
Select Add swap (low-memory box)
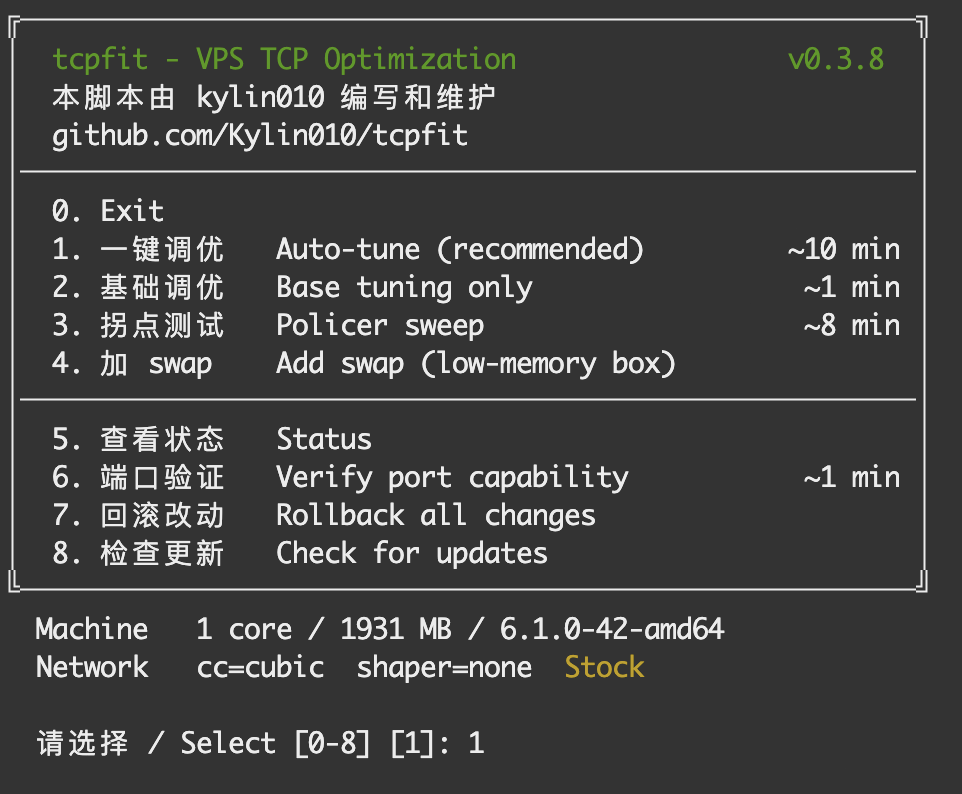(364, 363)
